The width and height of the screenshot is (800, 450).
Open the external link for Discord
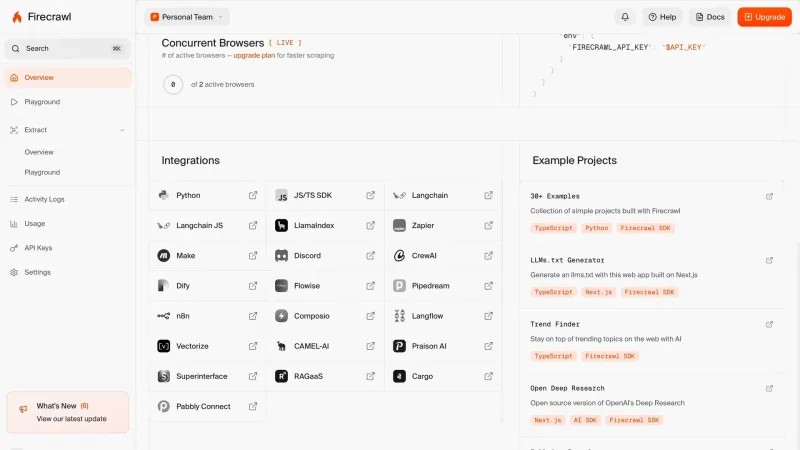(370, 256)
